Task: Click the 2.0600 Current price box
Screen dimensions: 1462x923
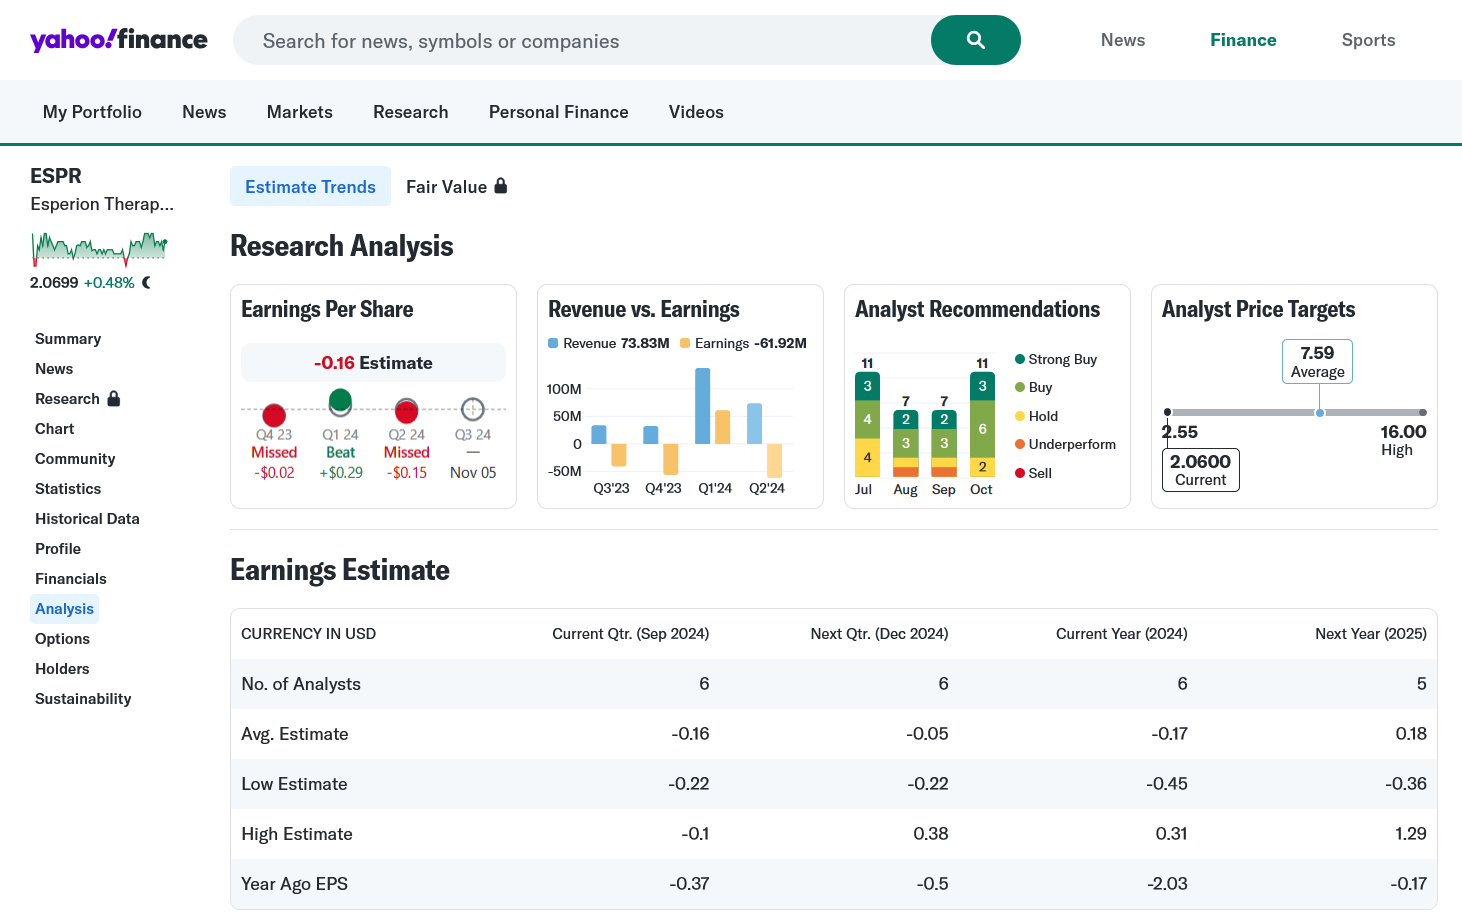Action: (x=1200, y=470)
